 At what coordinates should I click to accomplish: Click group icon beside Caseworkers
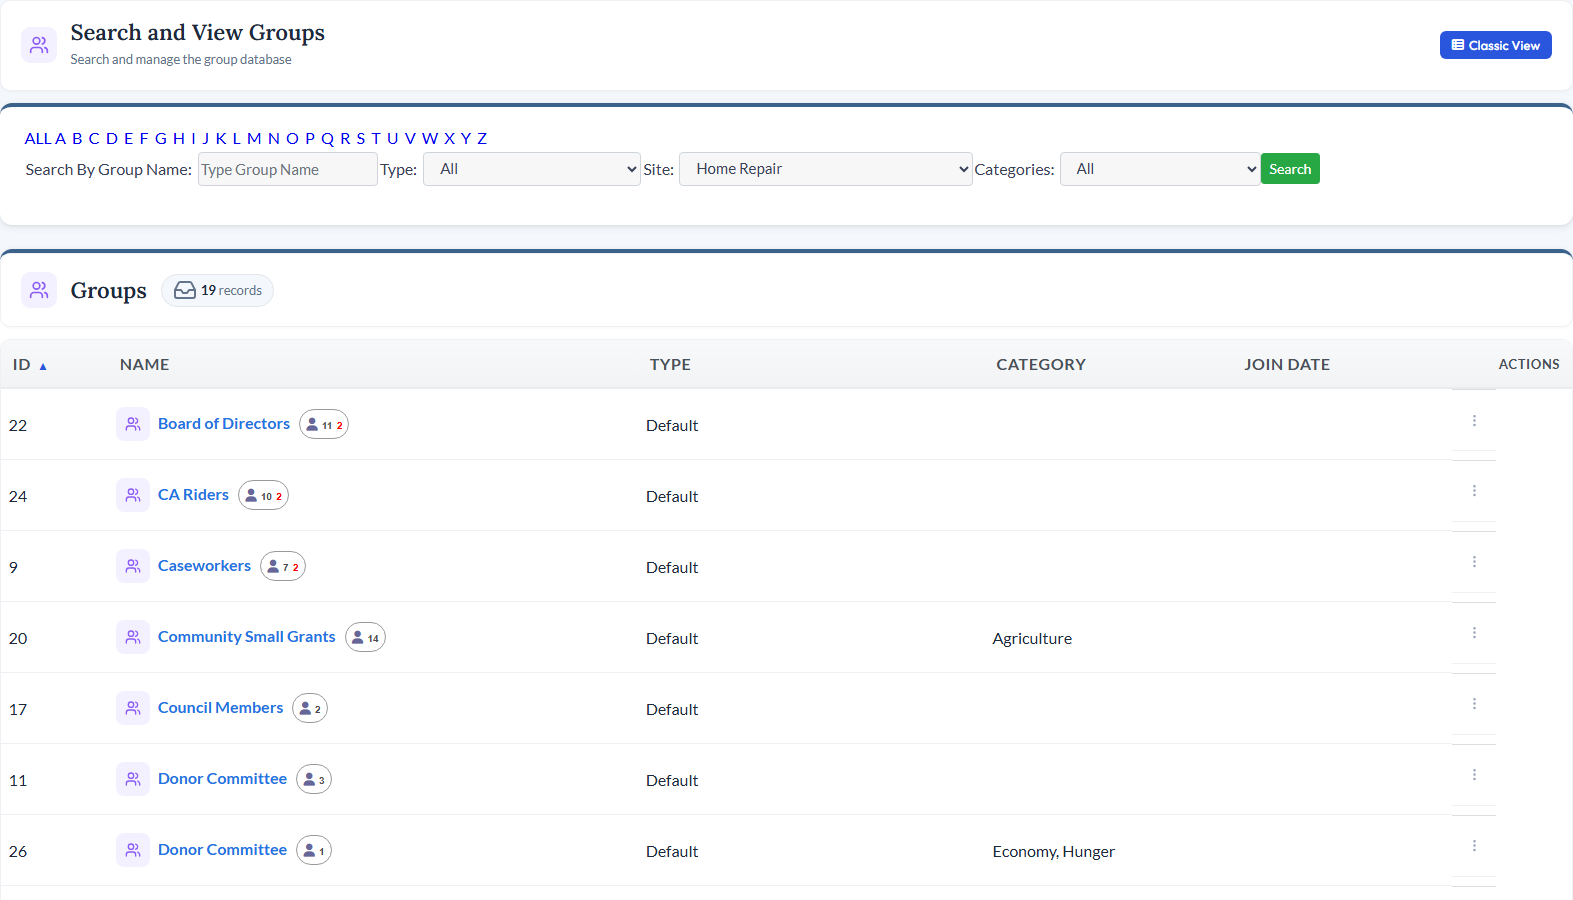pos(133,566)
